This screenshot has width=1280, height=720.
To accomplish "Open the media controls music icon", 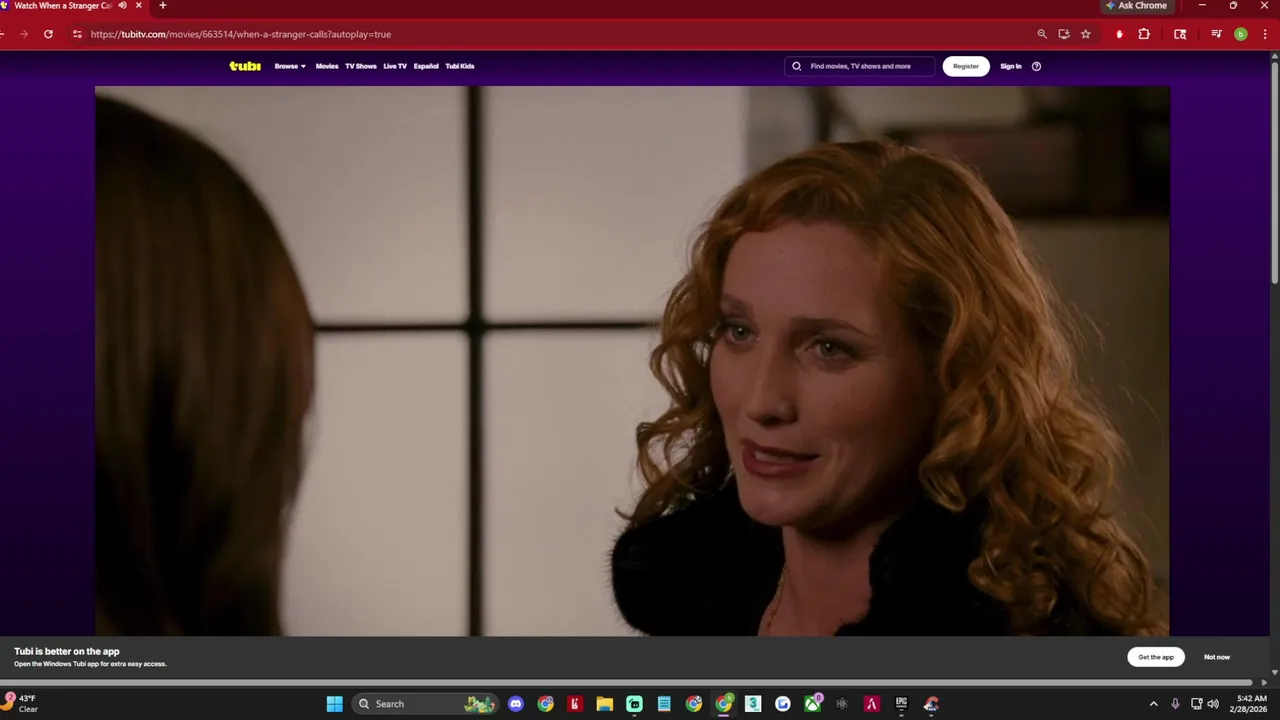I will coord(1216,34).
